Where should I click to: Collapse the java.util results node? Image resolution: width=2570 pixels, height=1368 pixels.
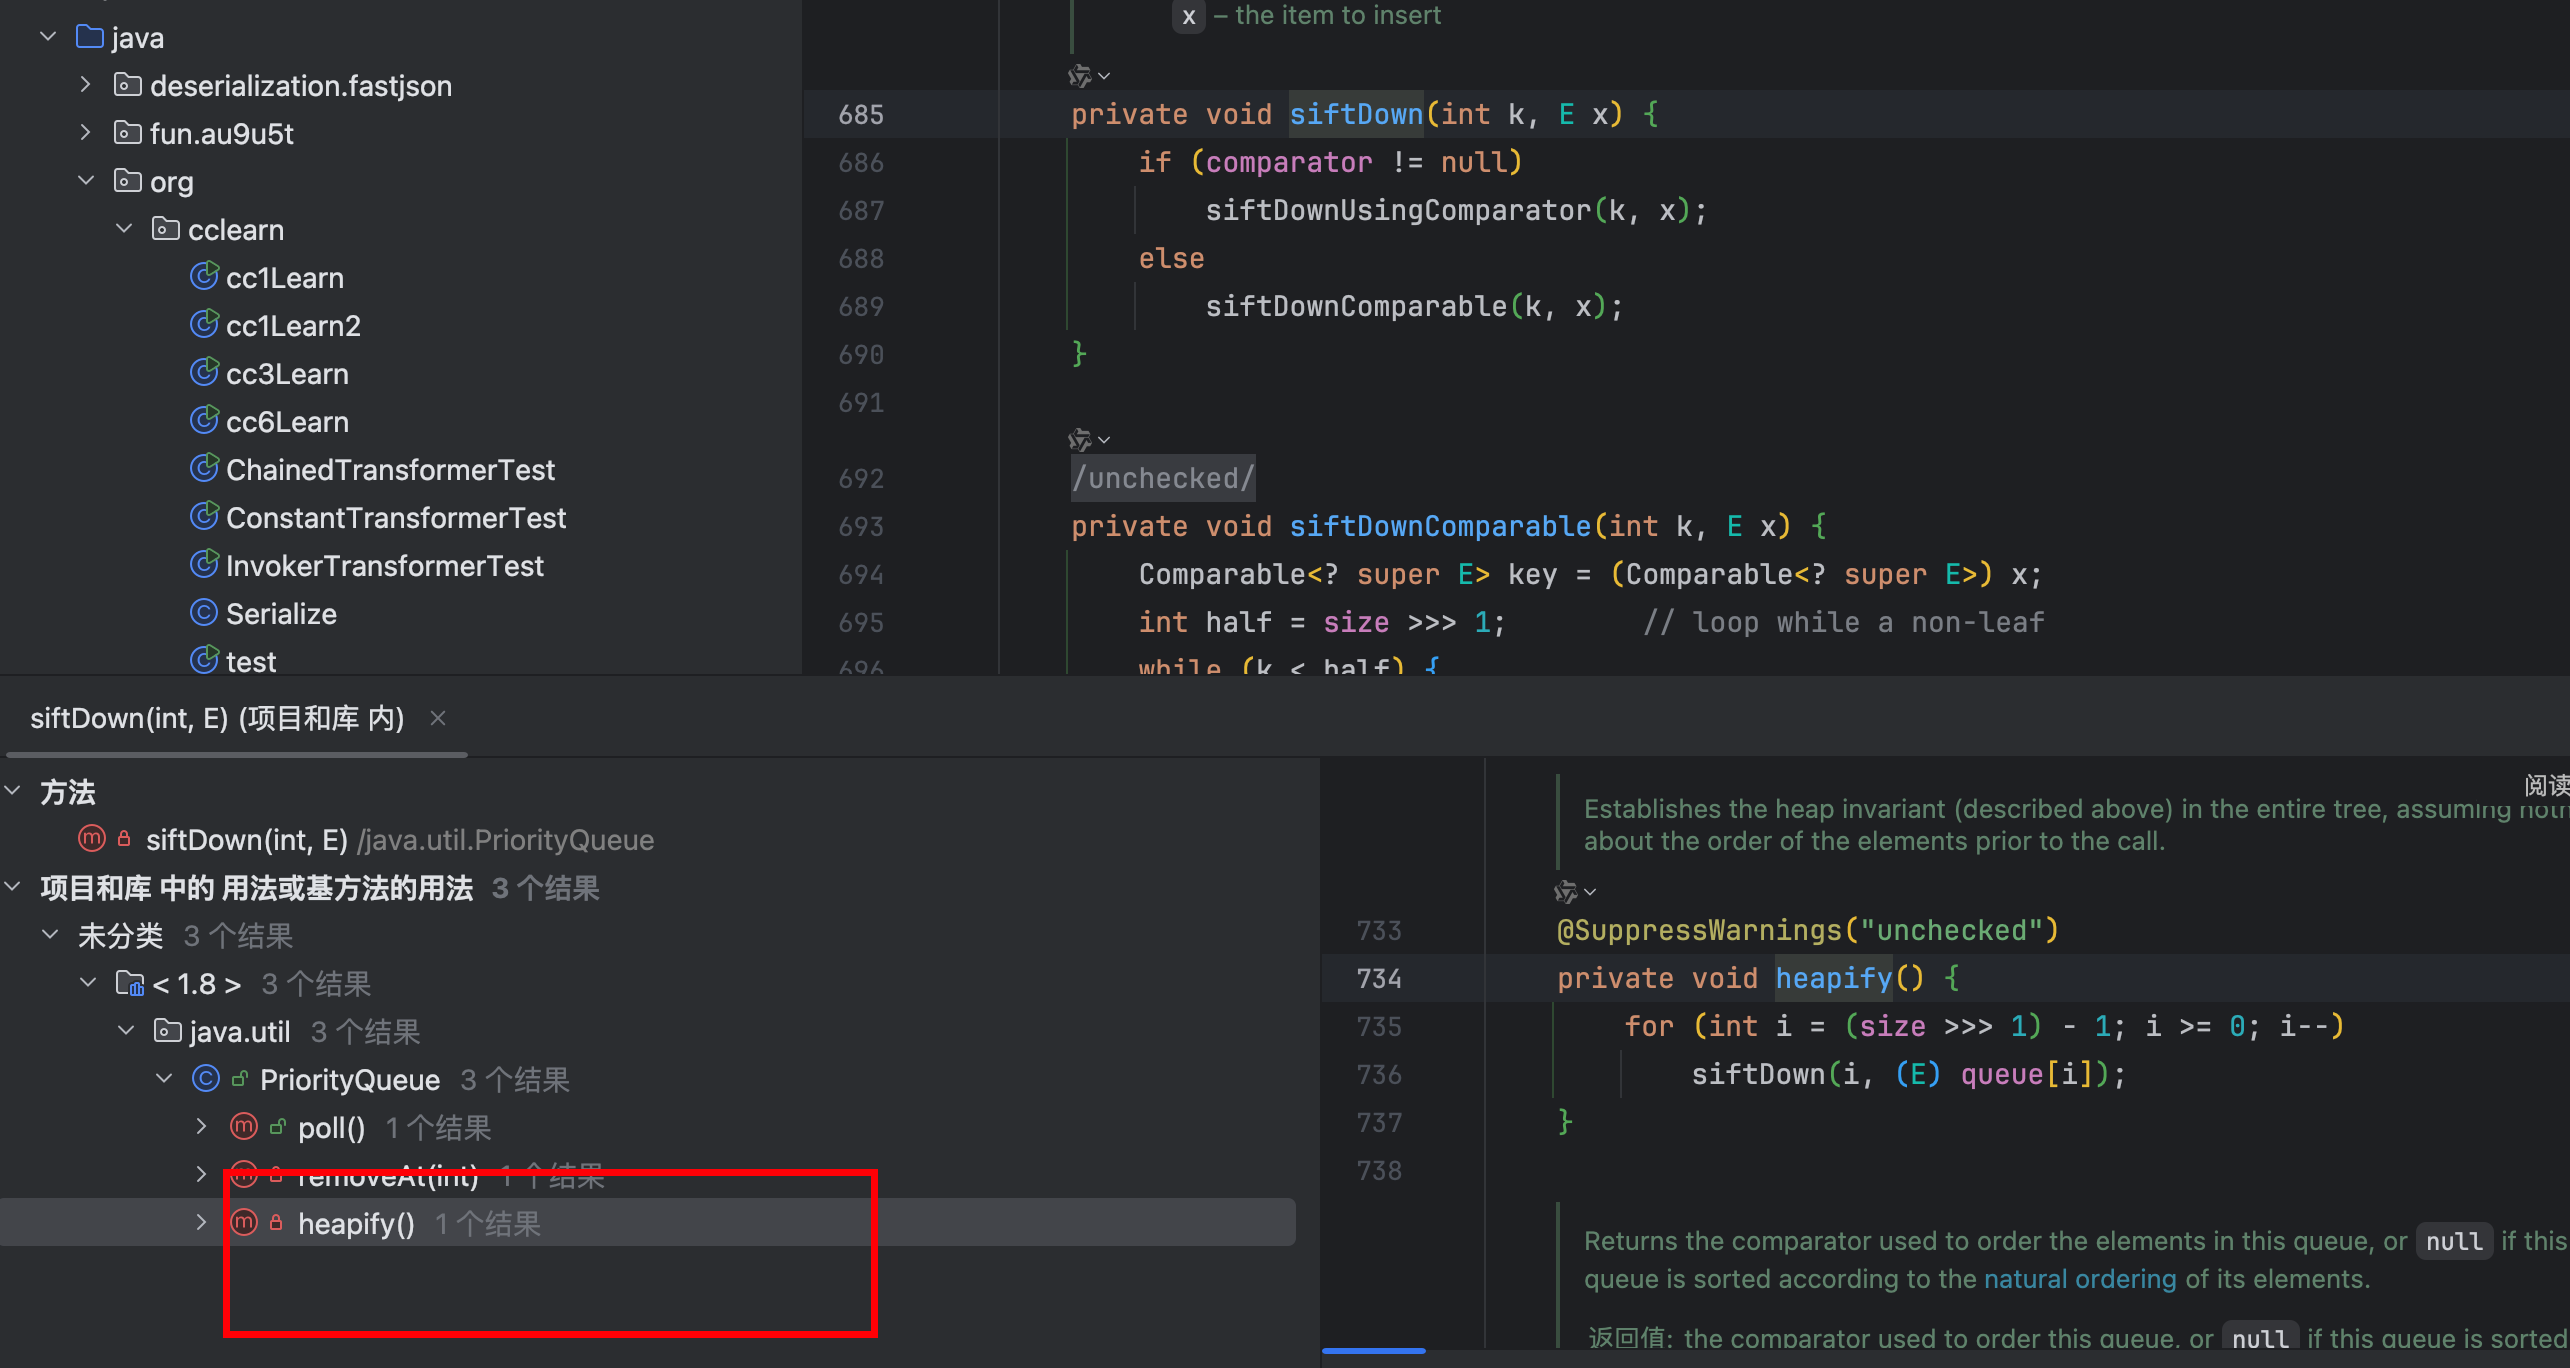[126, 1030]
